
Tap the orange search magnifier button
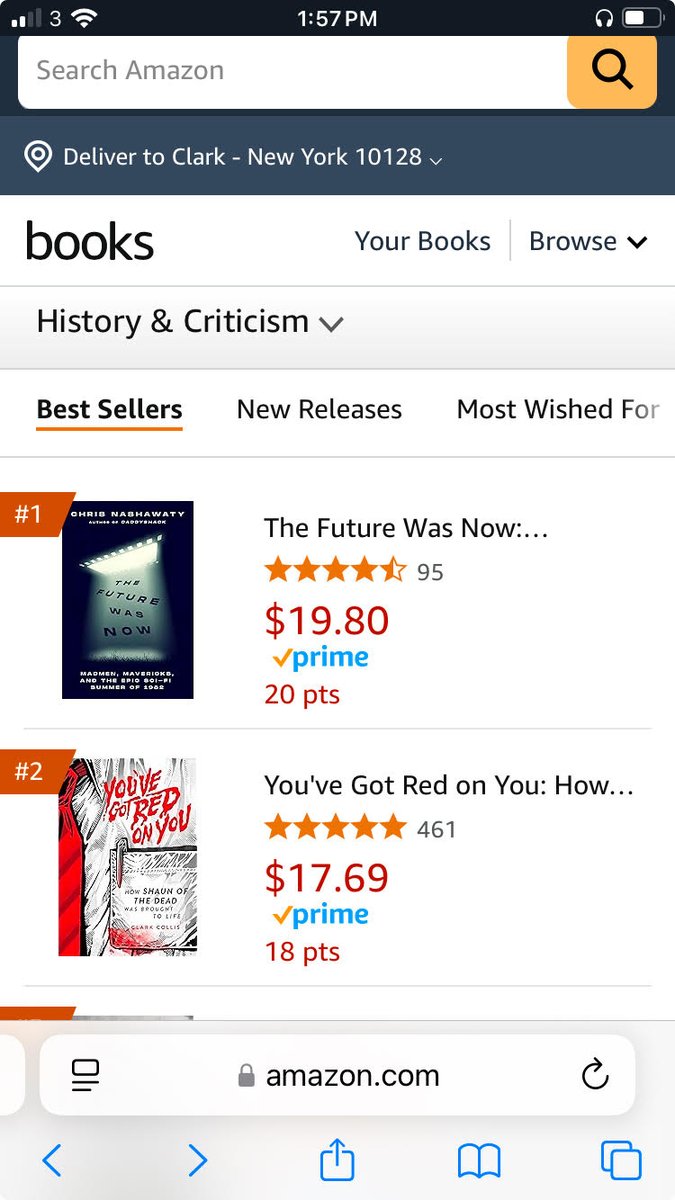click(611, 70)
